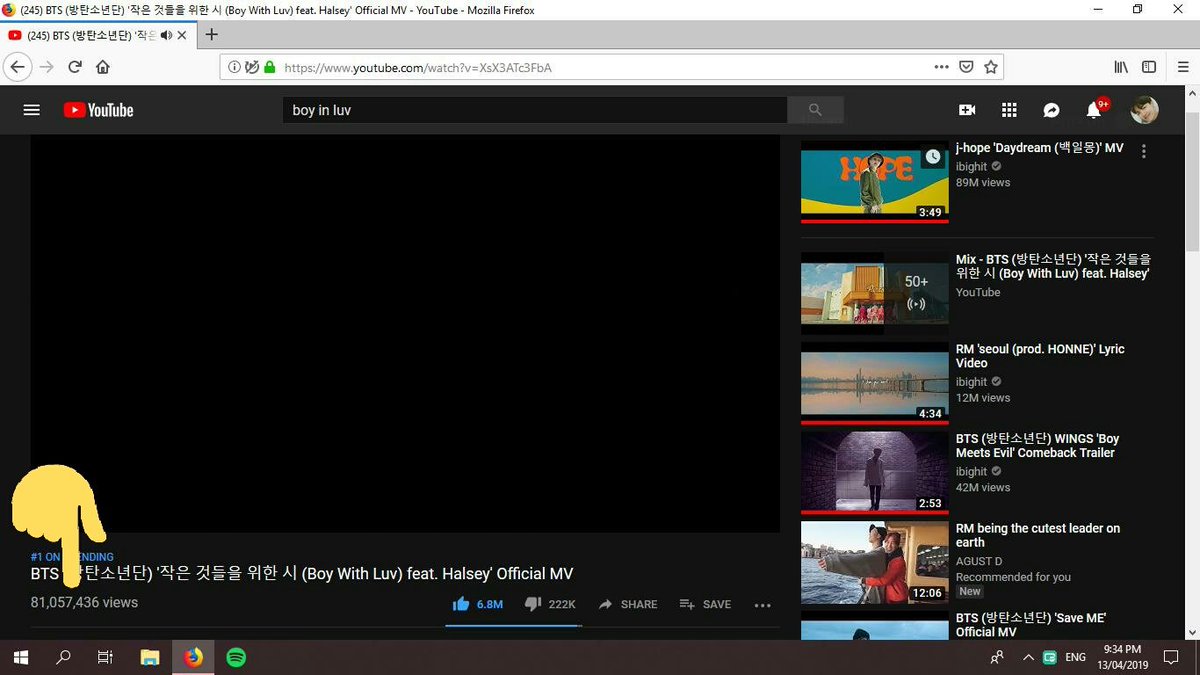1200x675 pixels.
Task: Open j-hope 'Daydream' MV title link
Action: point(1040,148)
